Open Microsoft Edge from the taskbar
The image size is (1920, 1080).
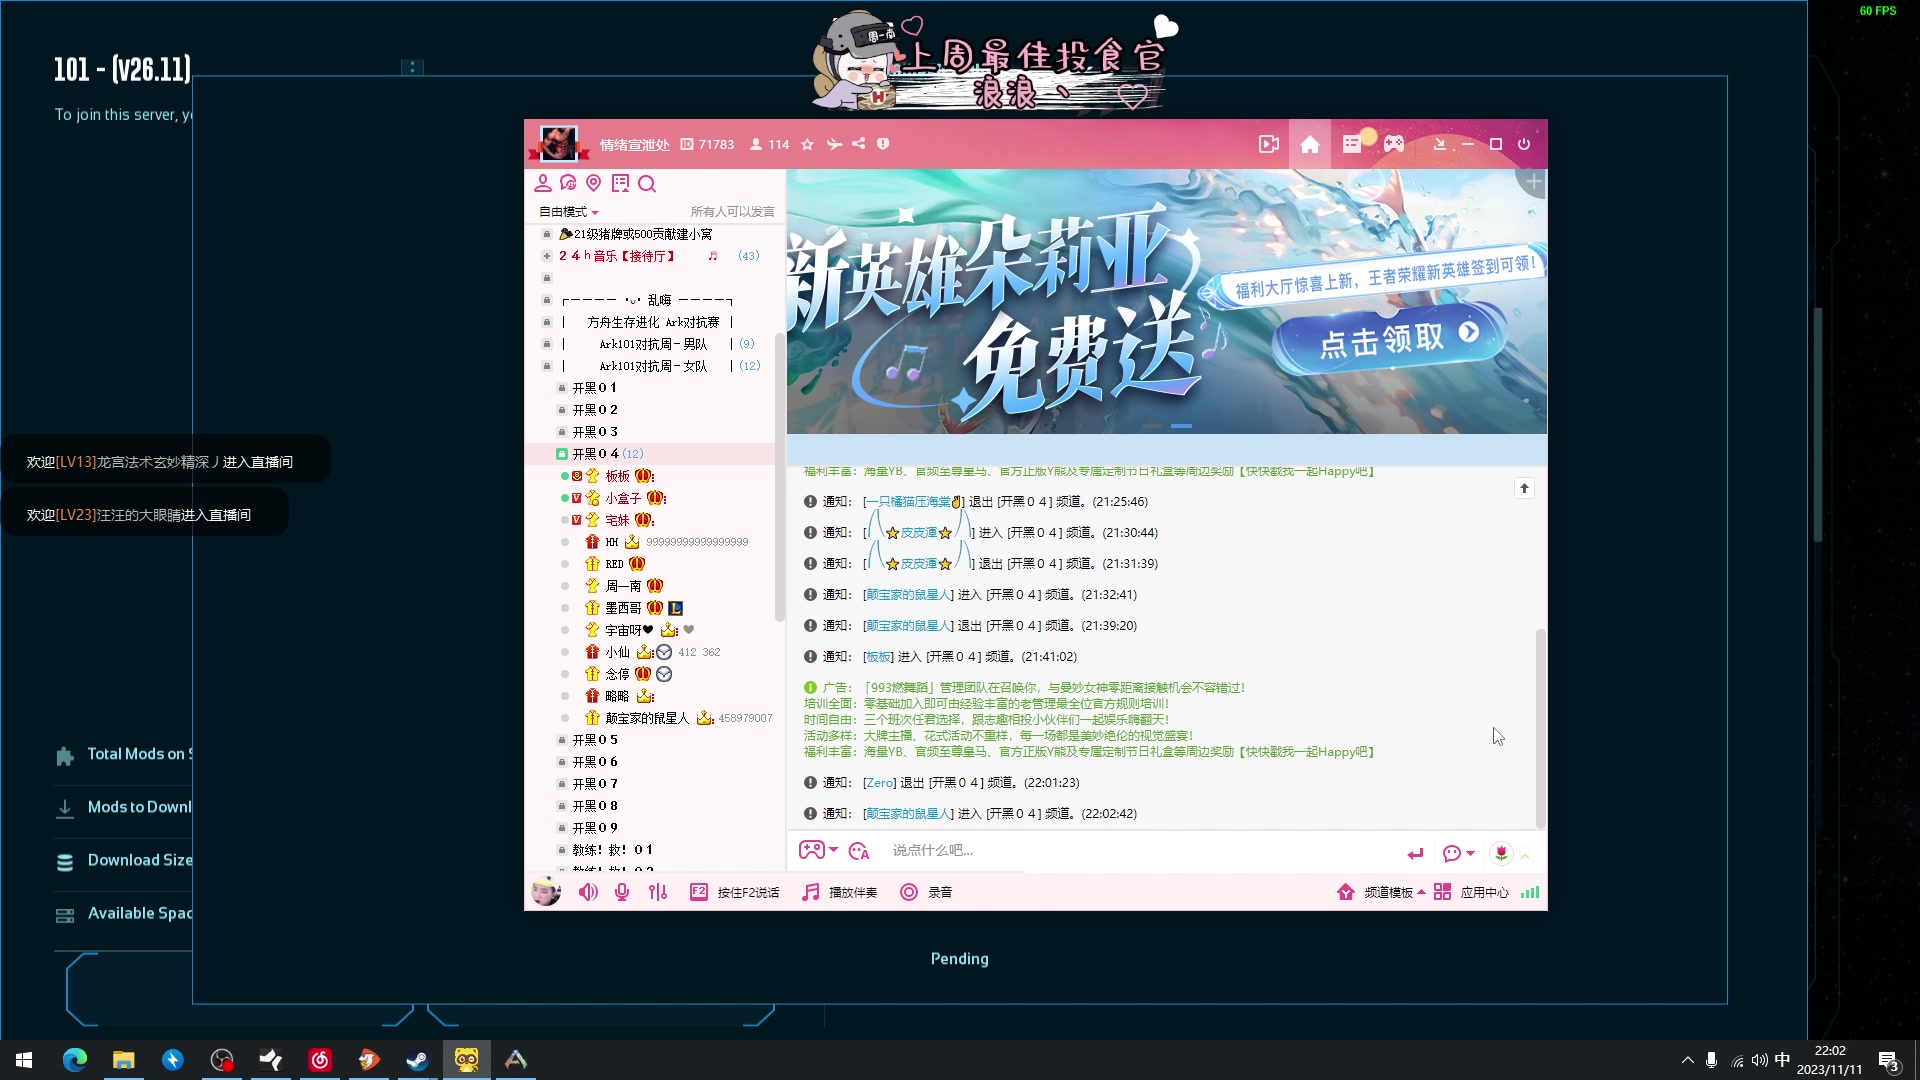(75, 1060)
